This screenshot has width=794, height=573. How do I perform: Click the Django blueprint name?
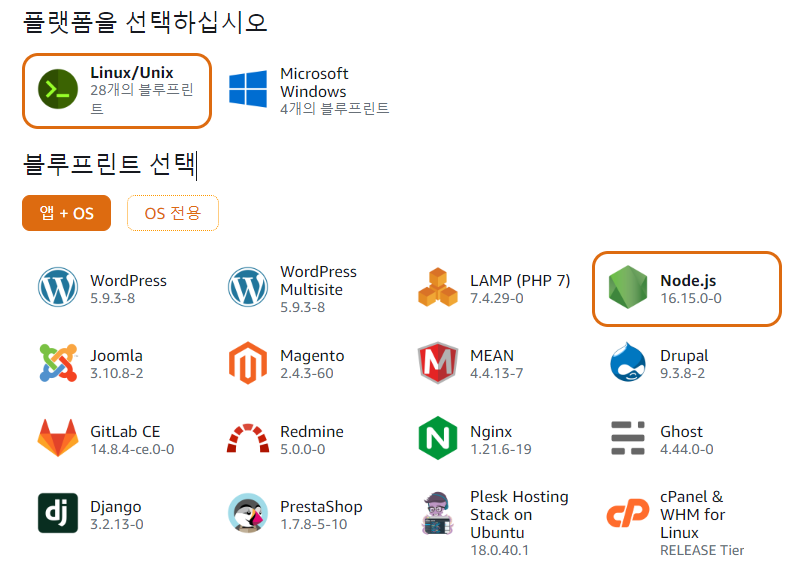pyautogui.click(x=116, y=507)
